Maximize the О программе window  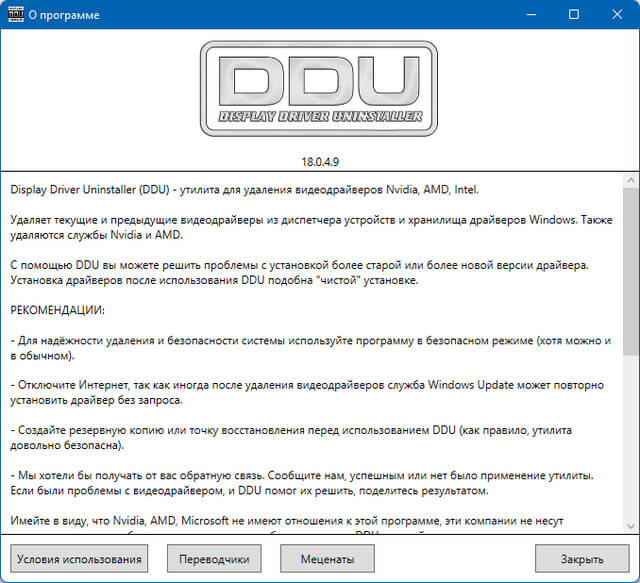tap(573, 15)
